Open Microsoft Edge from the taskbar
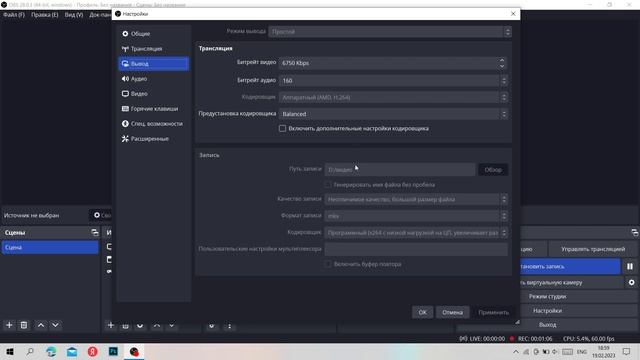 (x=51, y=351)
